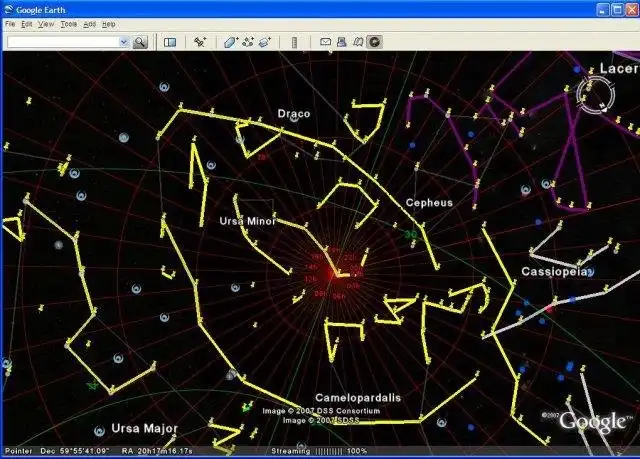Open the Add menu
Viewport: 640px width, 459px height.
pos(89,24)
